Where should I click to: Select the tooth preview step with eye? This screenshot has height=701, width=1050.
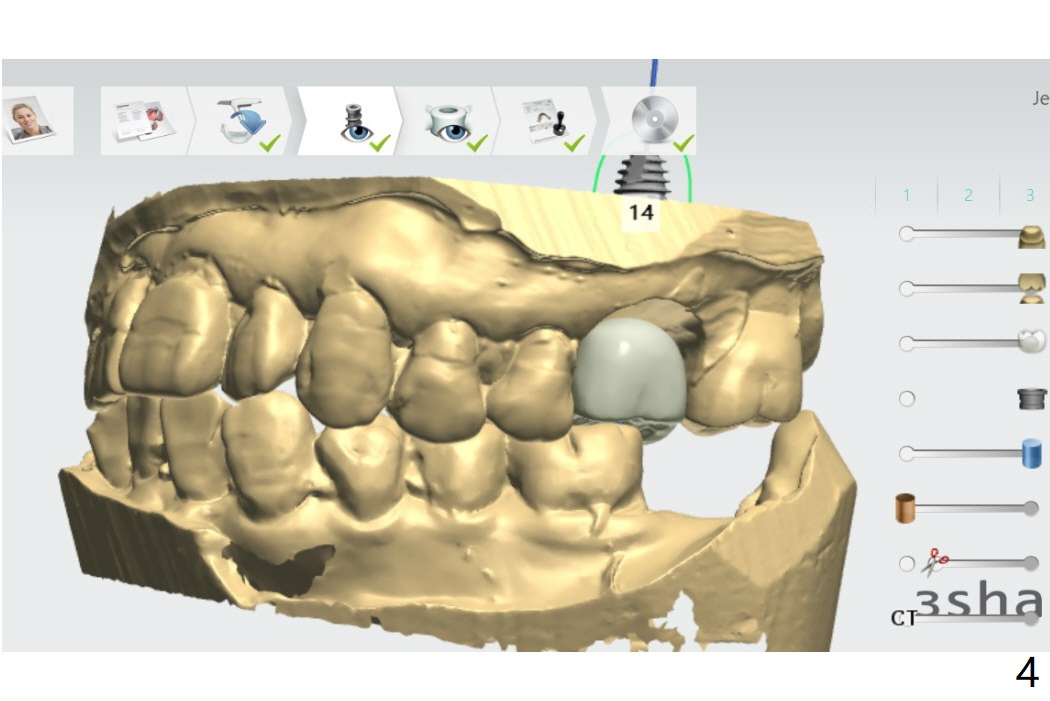pos(447,121)
